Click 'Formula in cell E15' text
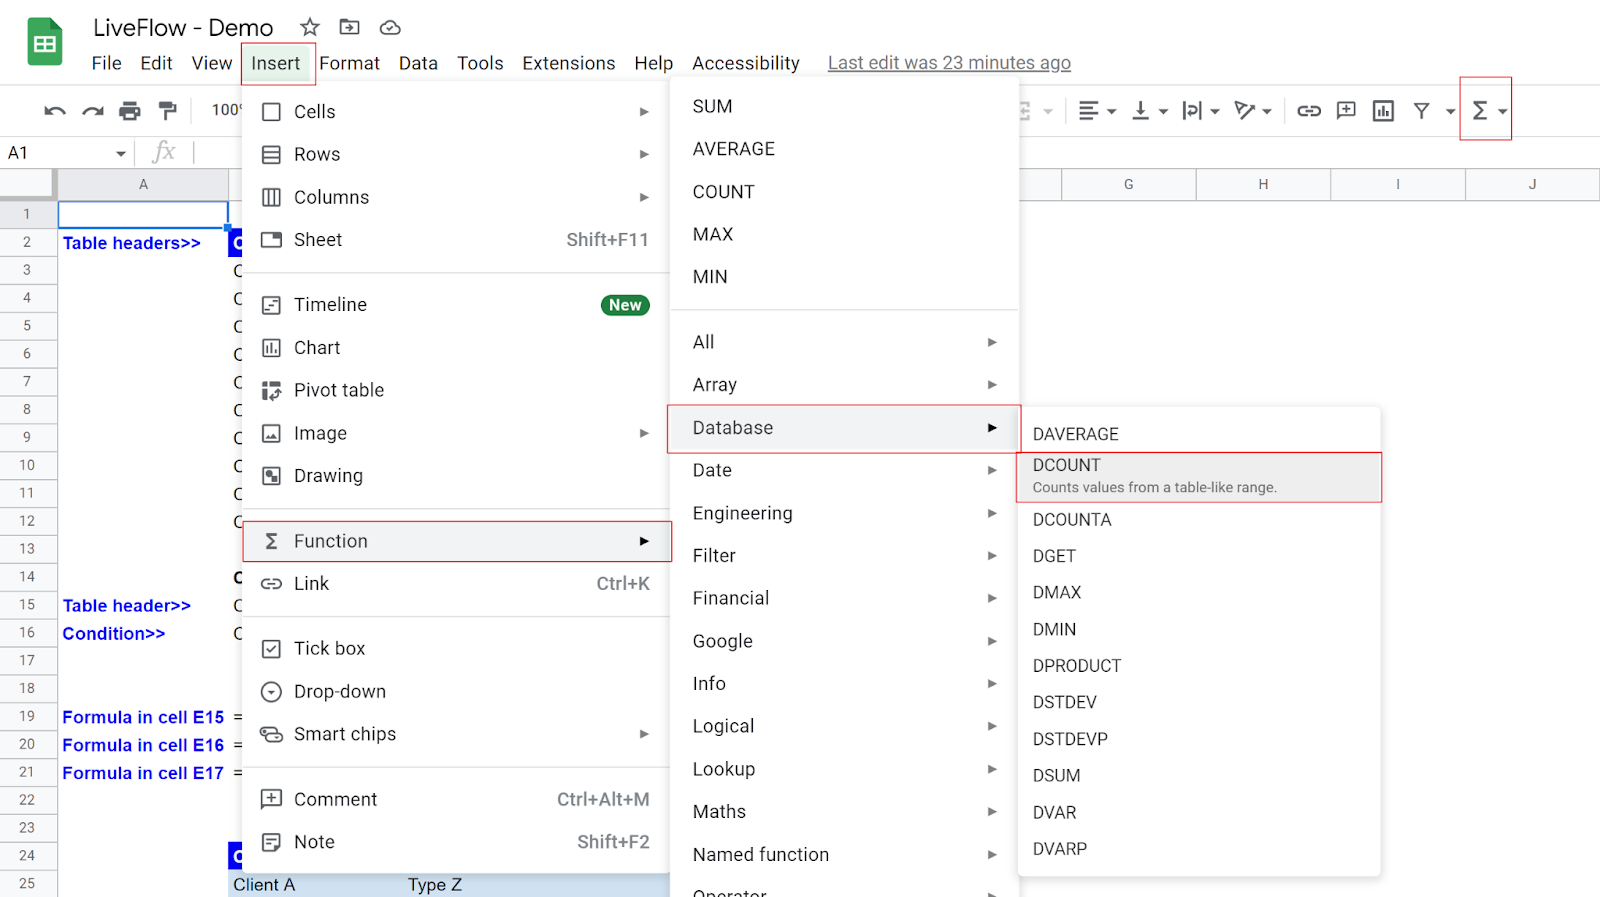 click(x=143, y=718)
